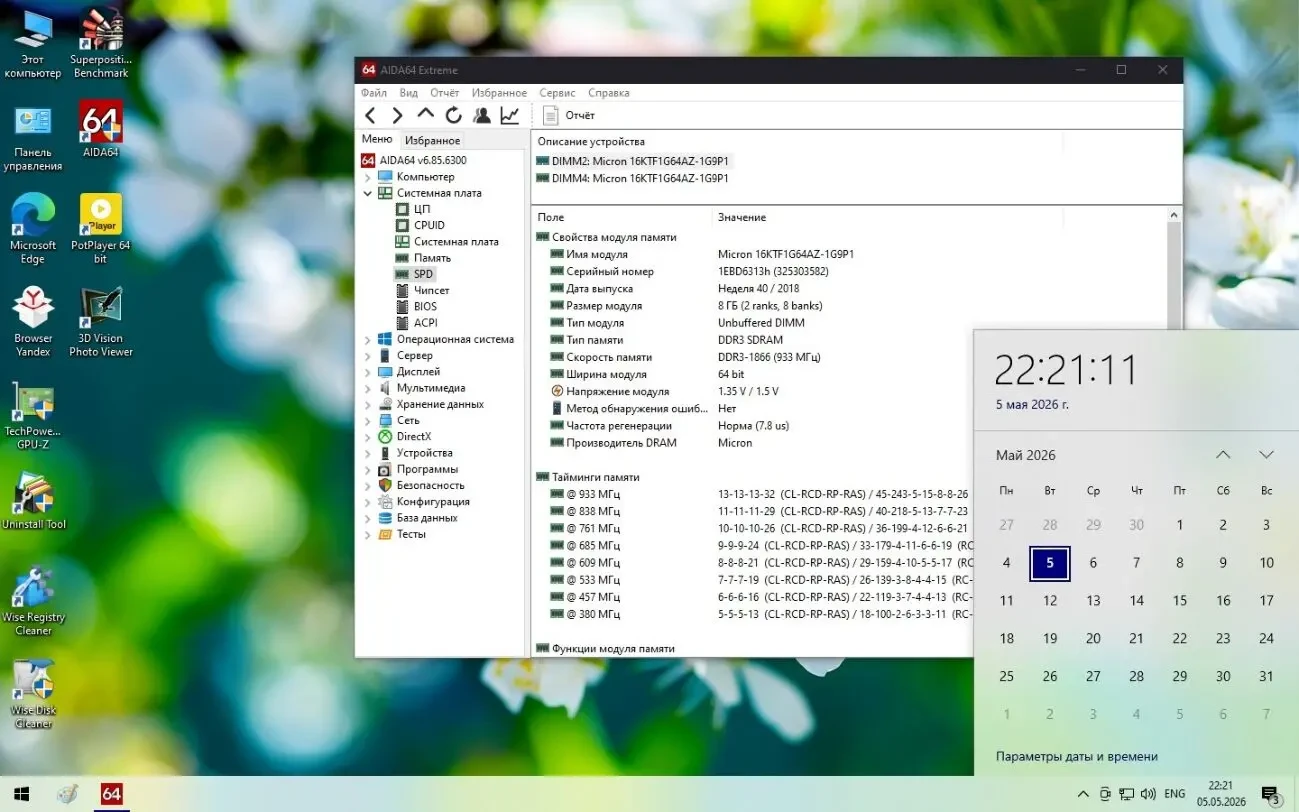Open the Windows Start menu

click(20, 794)
